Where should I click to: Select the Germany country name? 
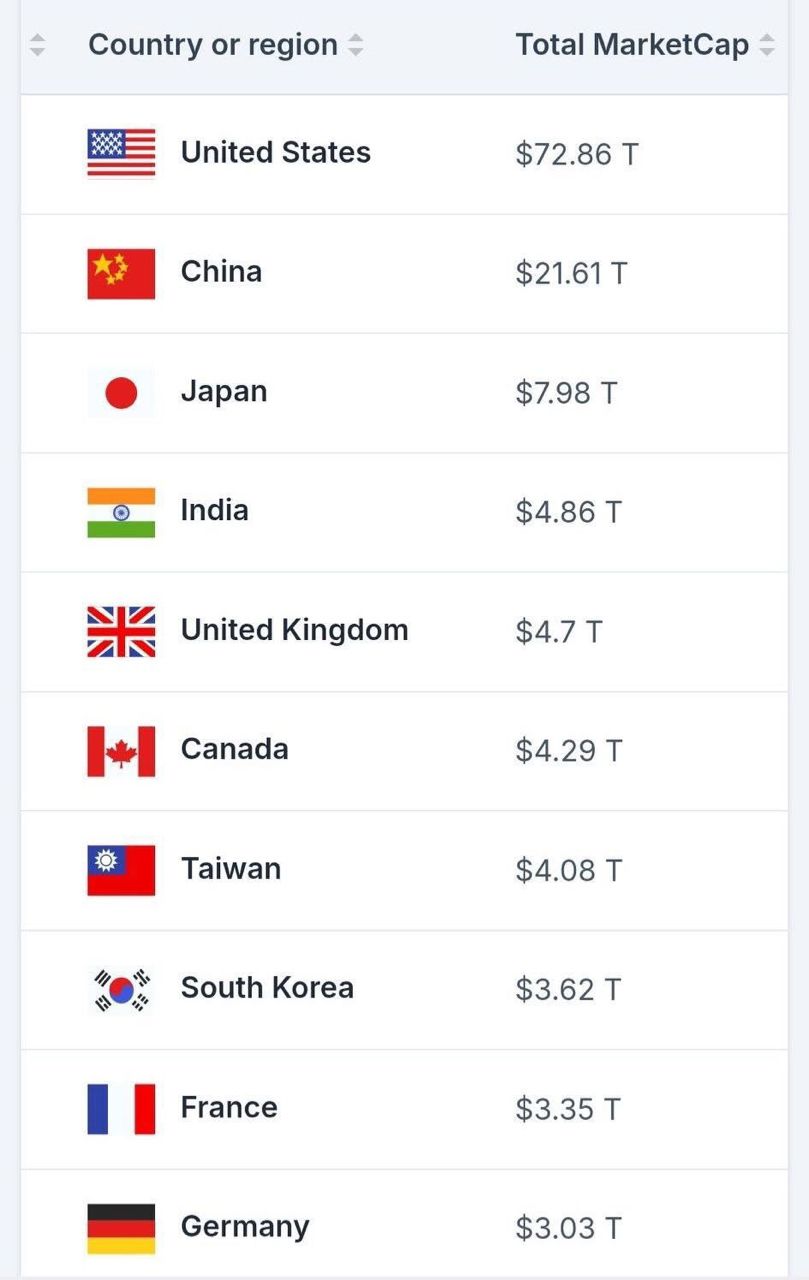point(245,1227)
